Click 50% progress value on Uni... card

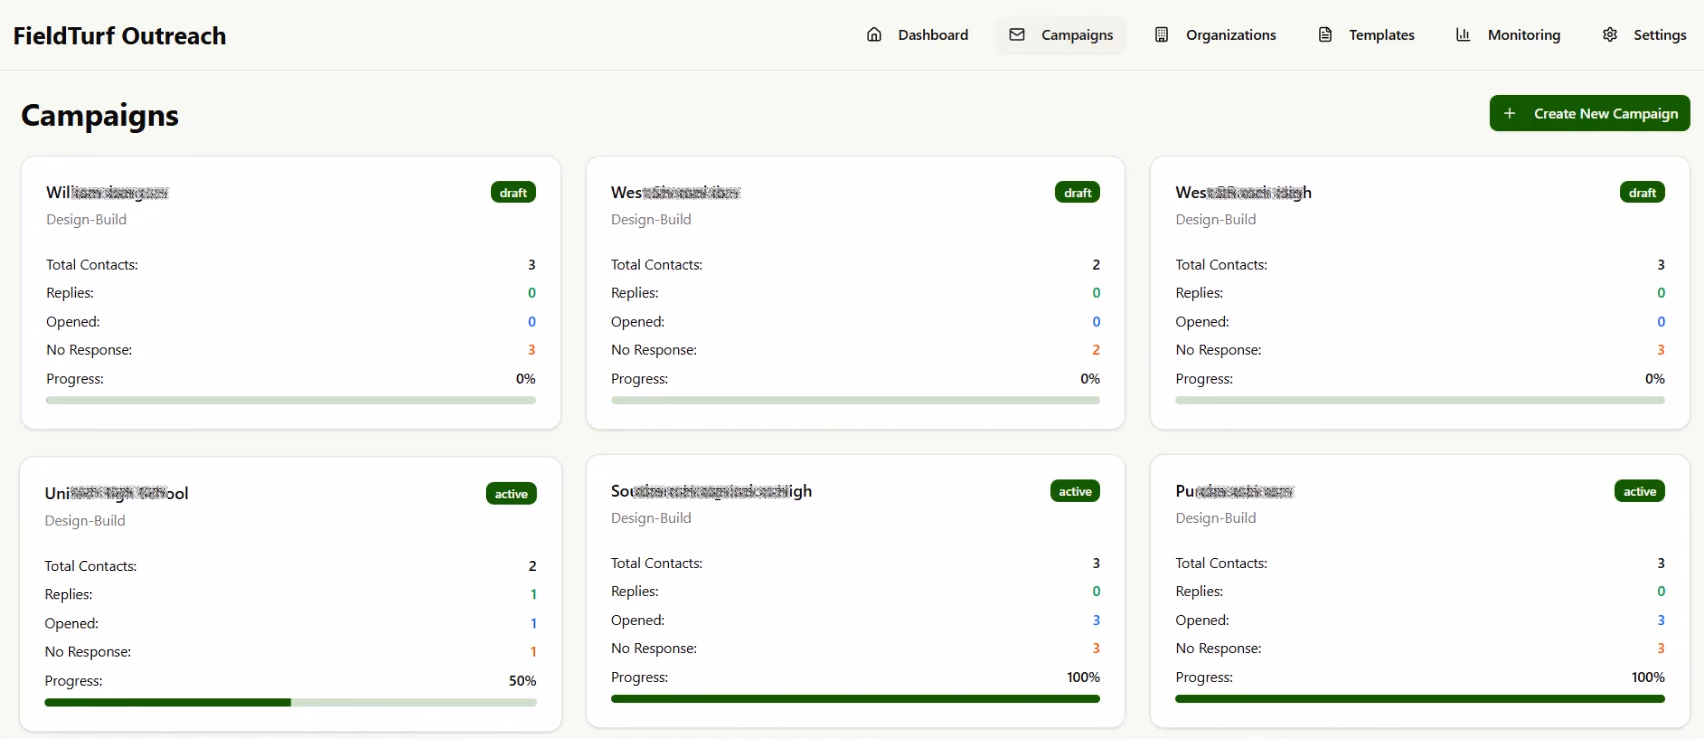click(x=522, y=681)
